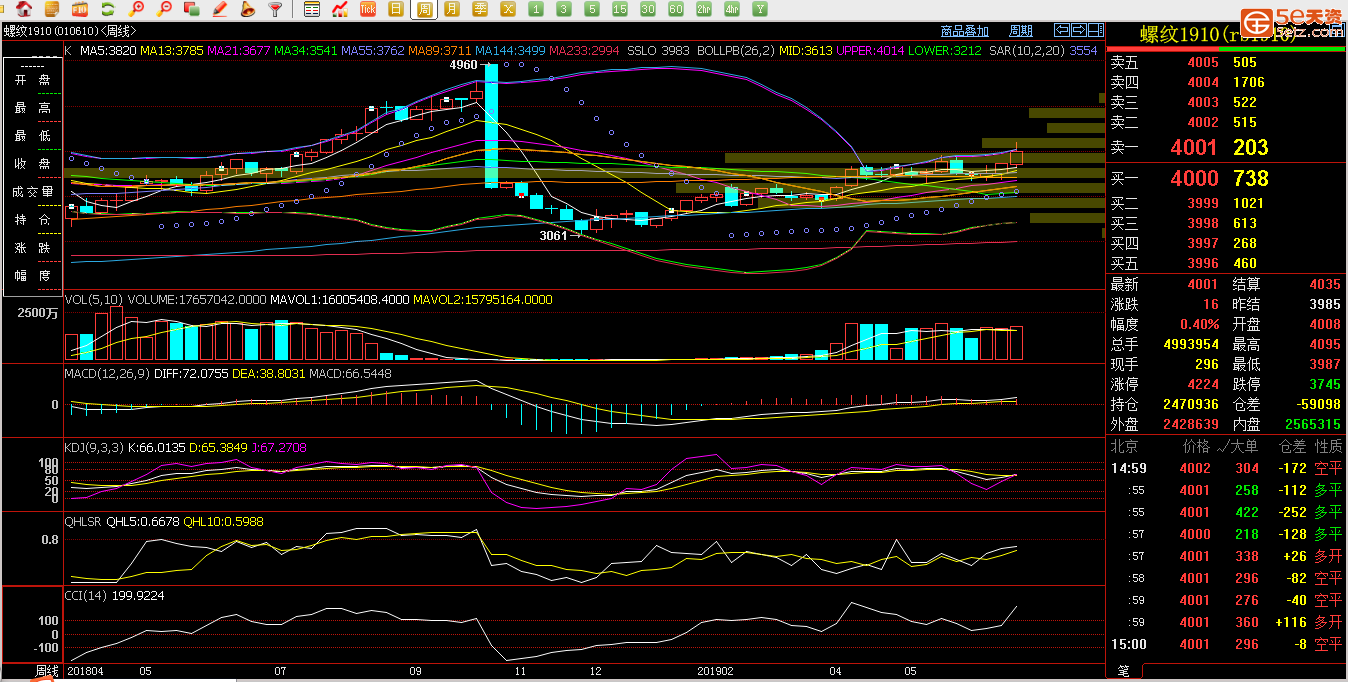Switch to 60-minute chart
This screenshot has height=682, width=1348.
point(676,9)
